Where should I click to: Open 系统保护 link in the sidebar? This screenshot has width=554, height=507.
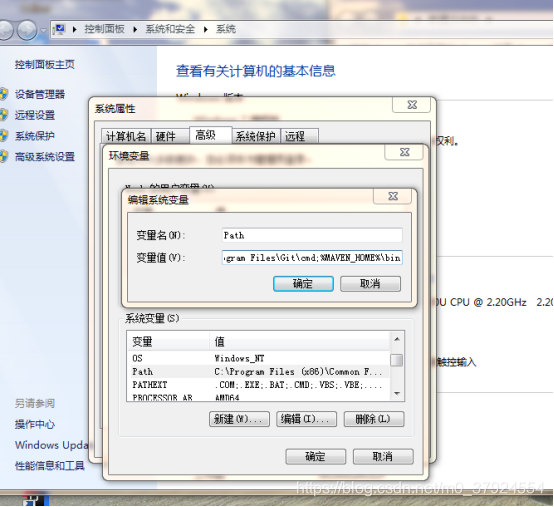tap(35, 136)
